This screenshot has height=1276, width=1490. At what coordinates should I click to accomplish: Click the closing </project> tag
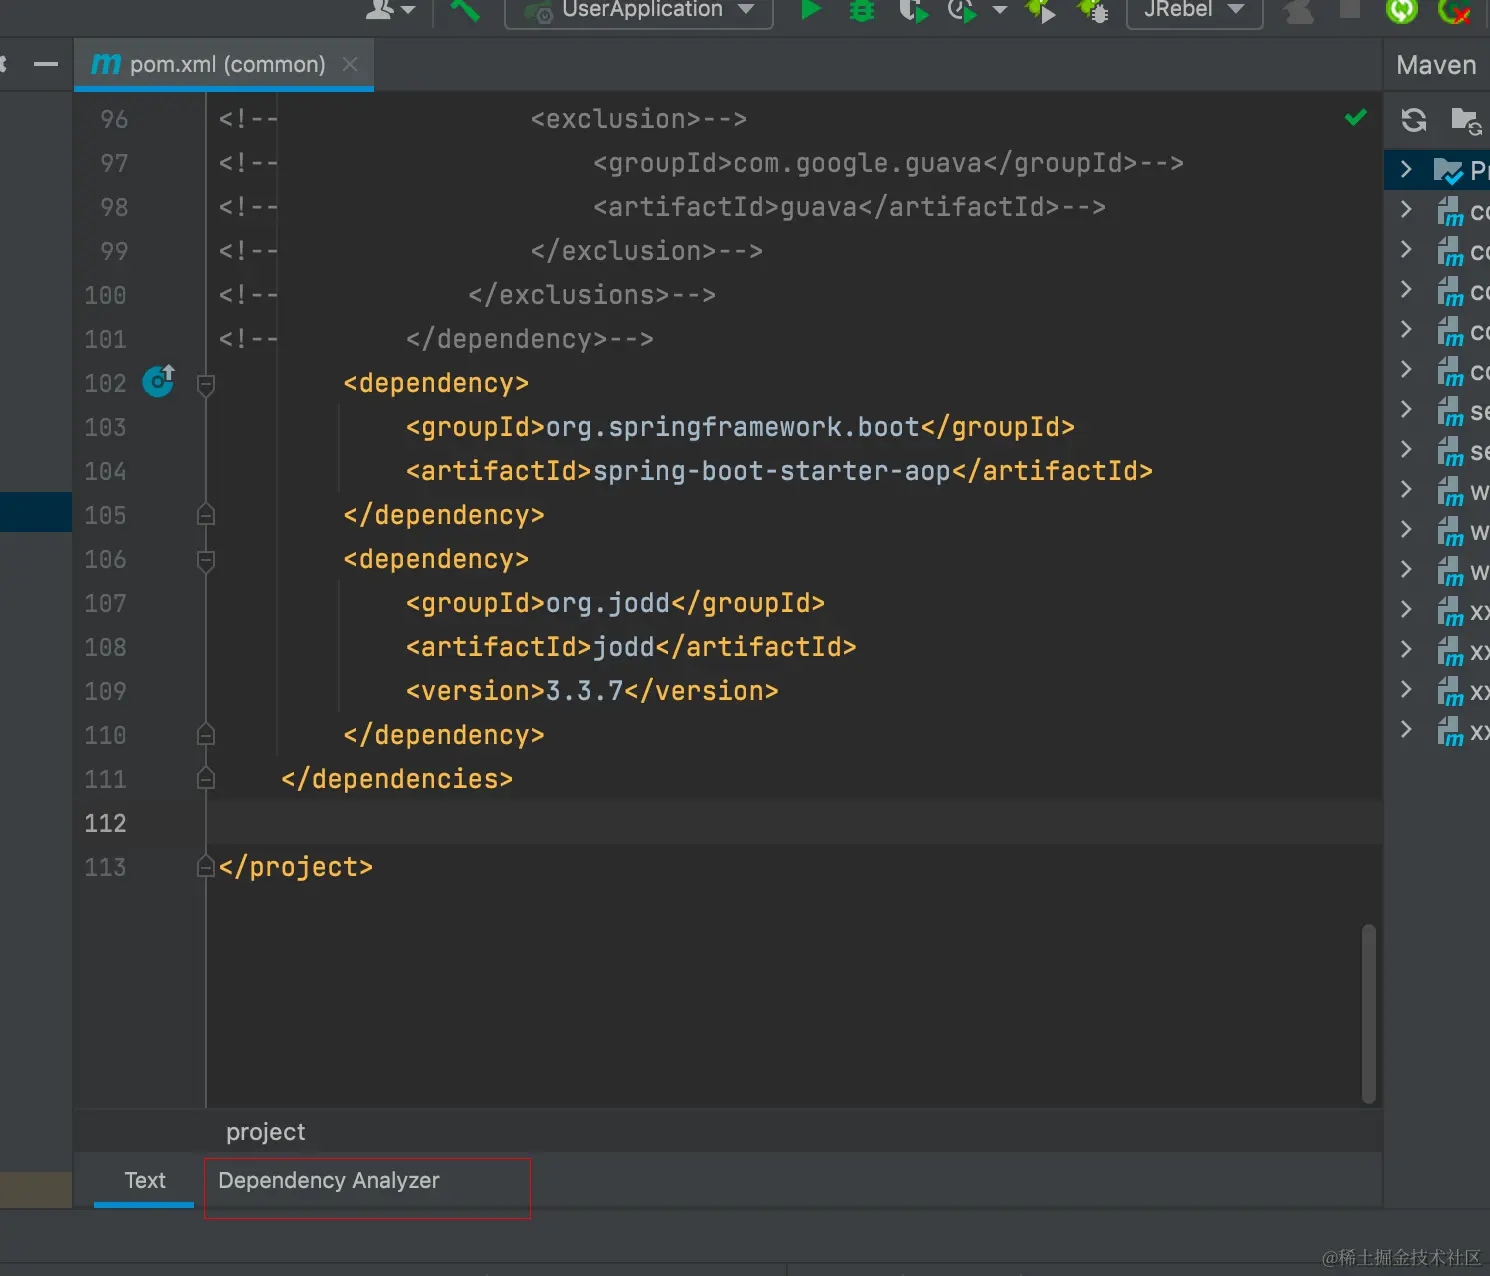pyautogui.click(x=296, y=867)
